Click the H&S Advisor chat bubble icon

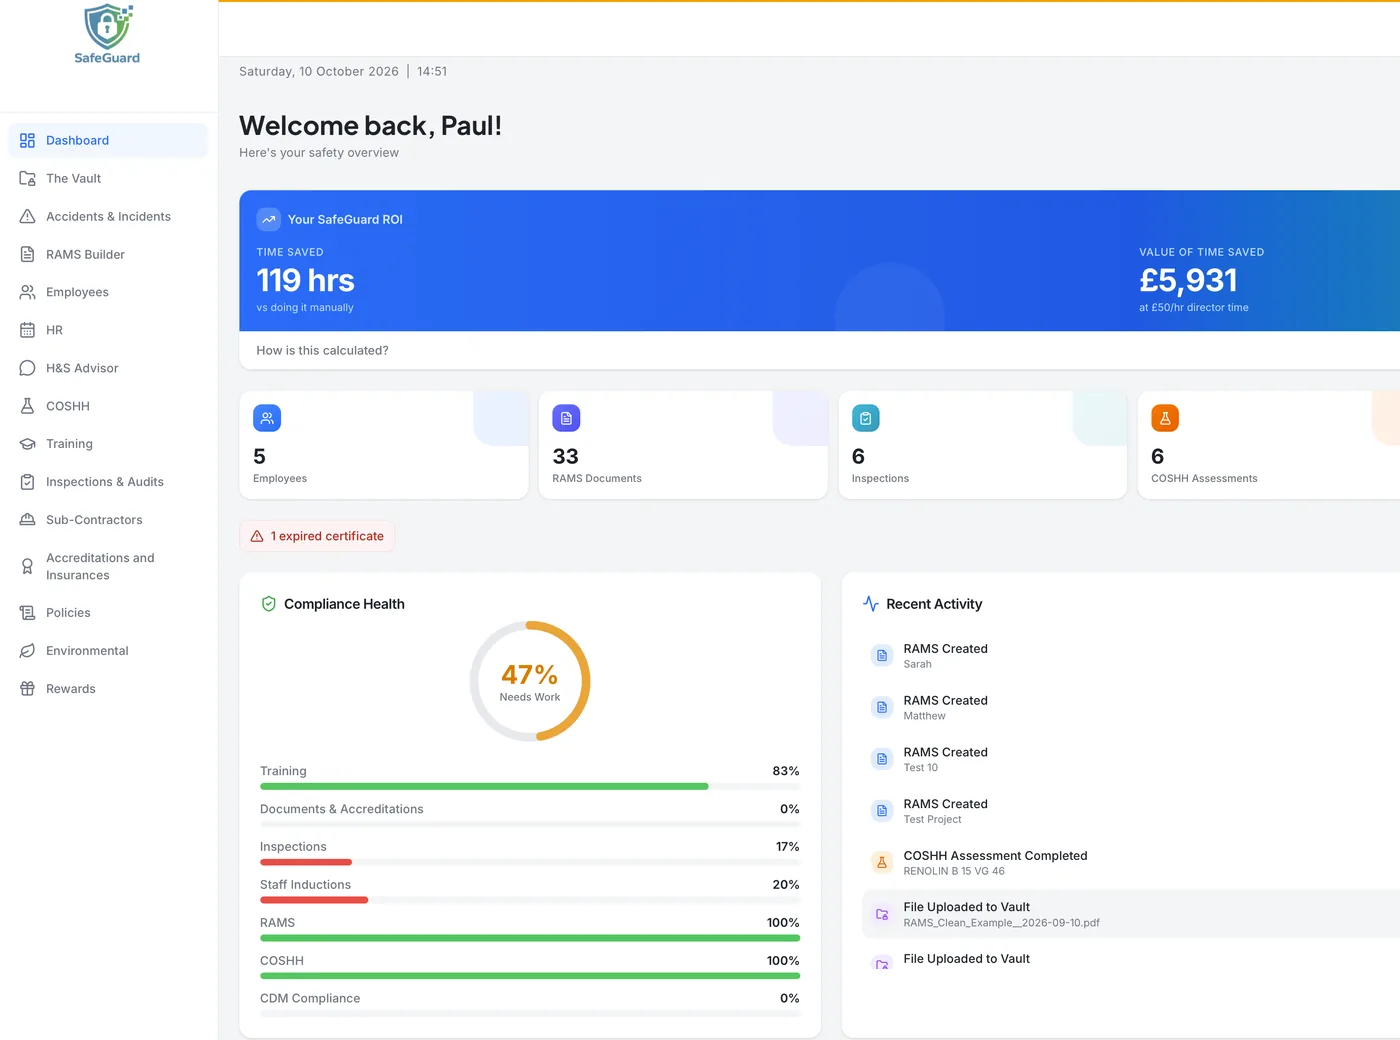click(x=28, y=369)
